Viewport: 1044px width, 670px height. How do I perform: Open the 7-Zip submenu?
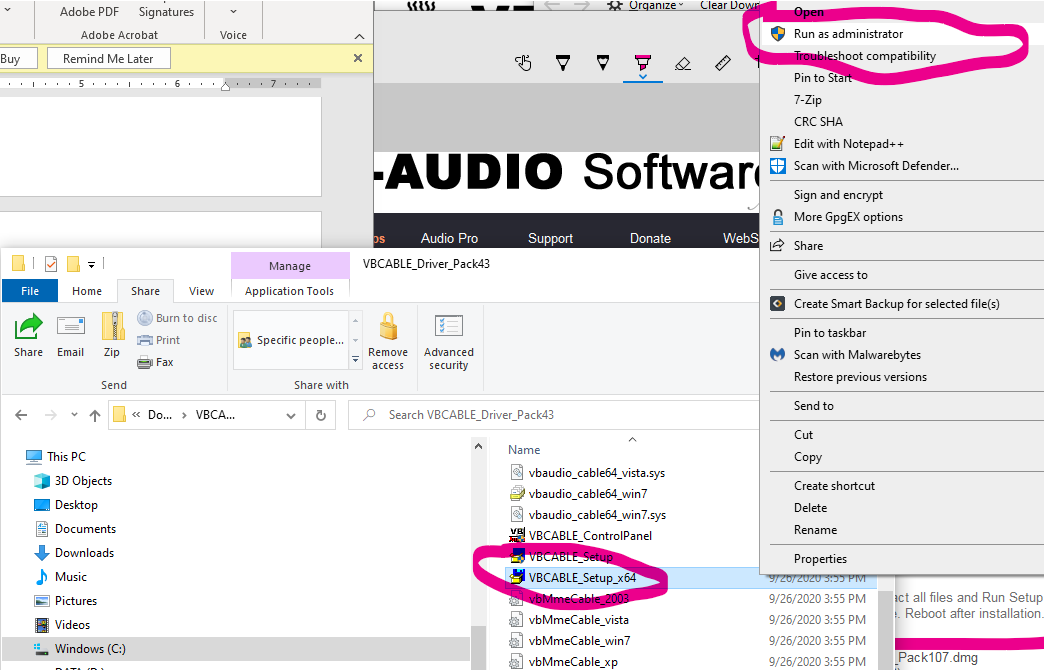click(902, 100)
